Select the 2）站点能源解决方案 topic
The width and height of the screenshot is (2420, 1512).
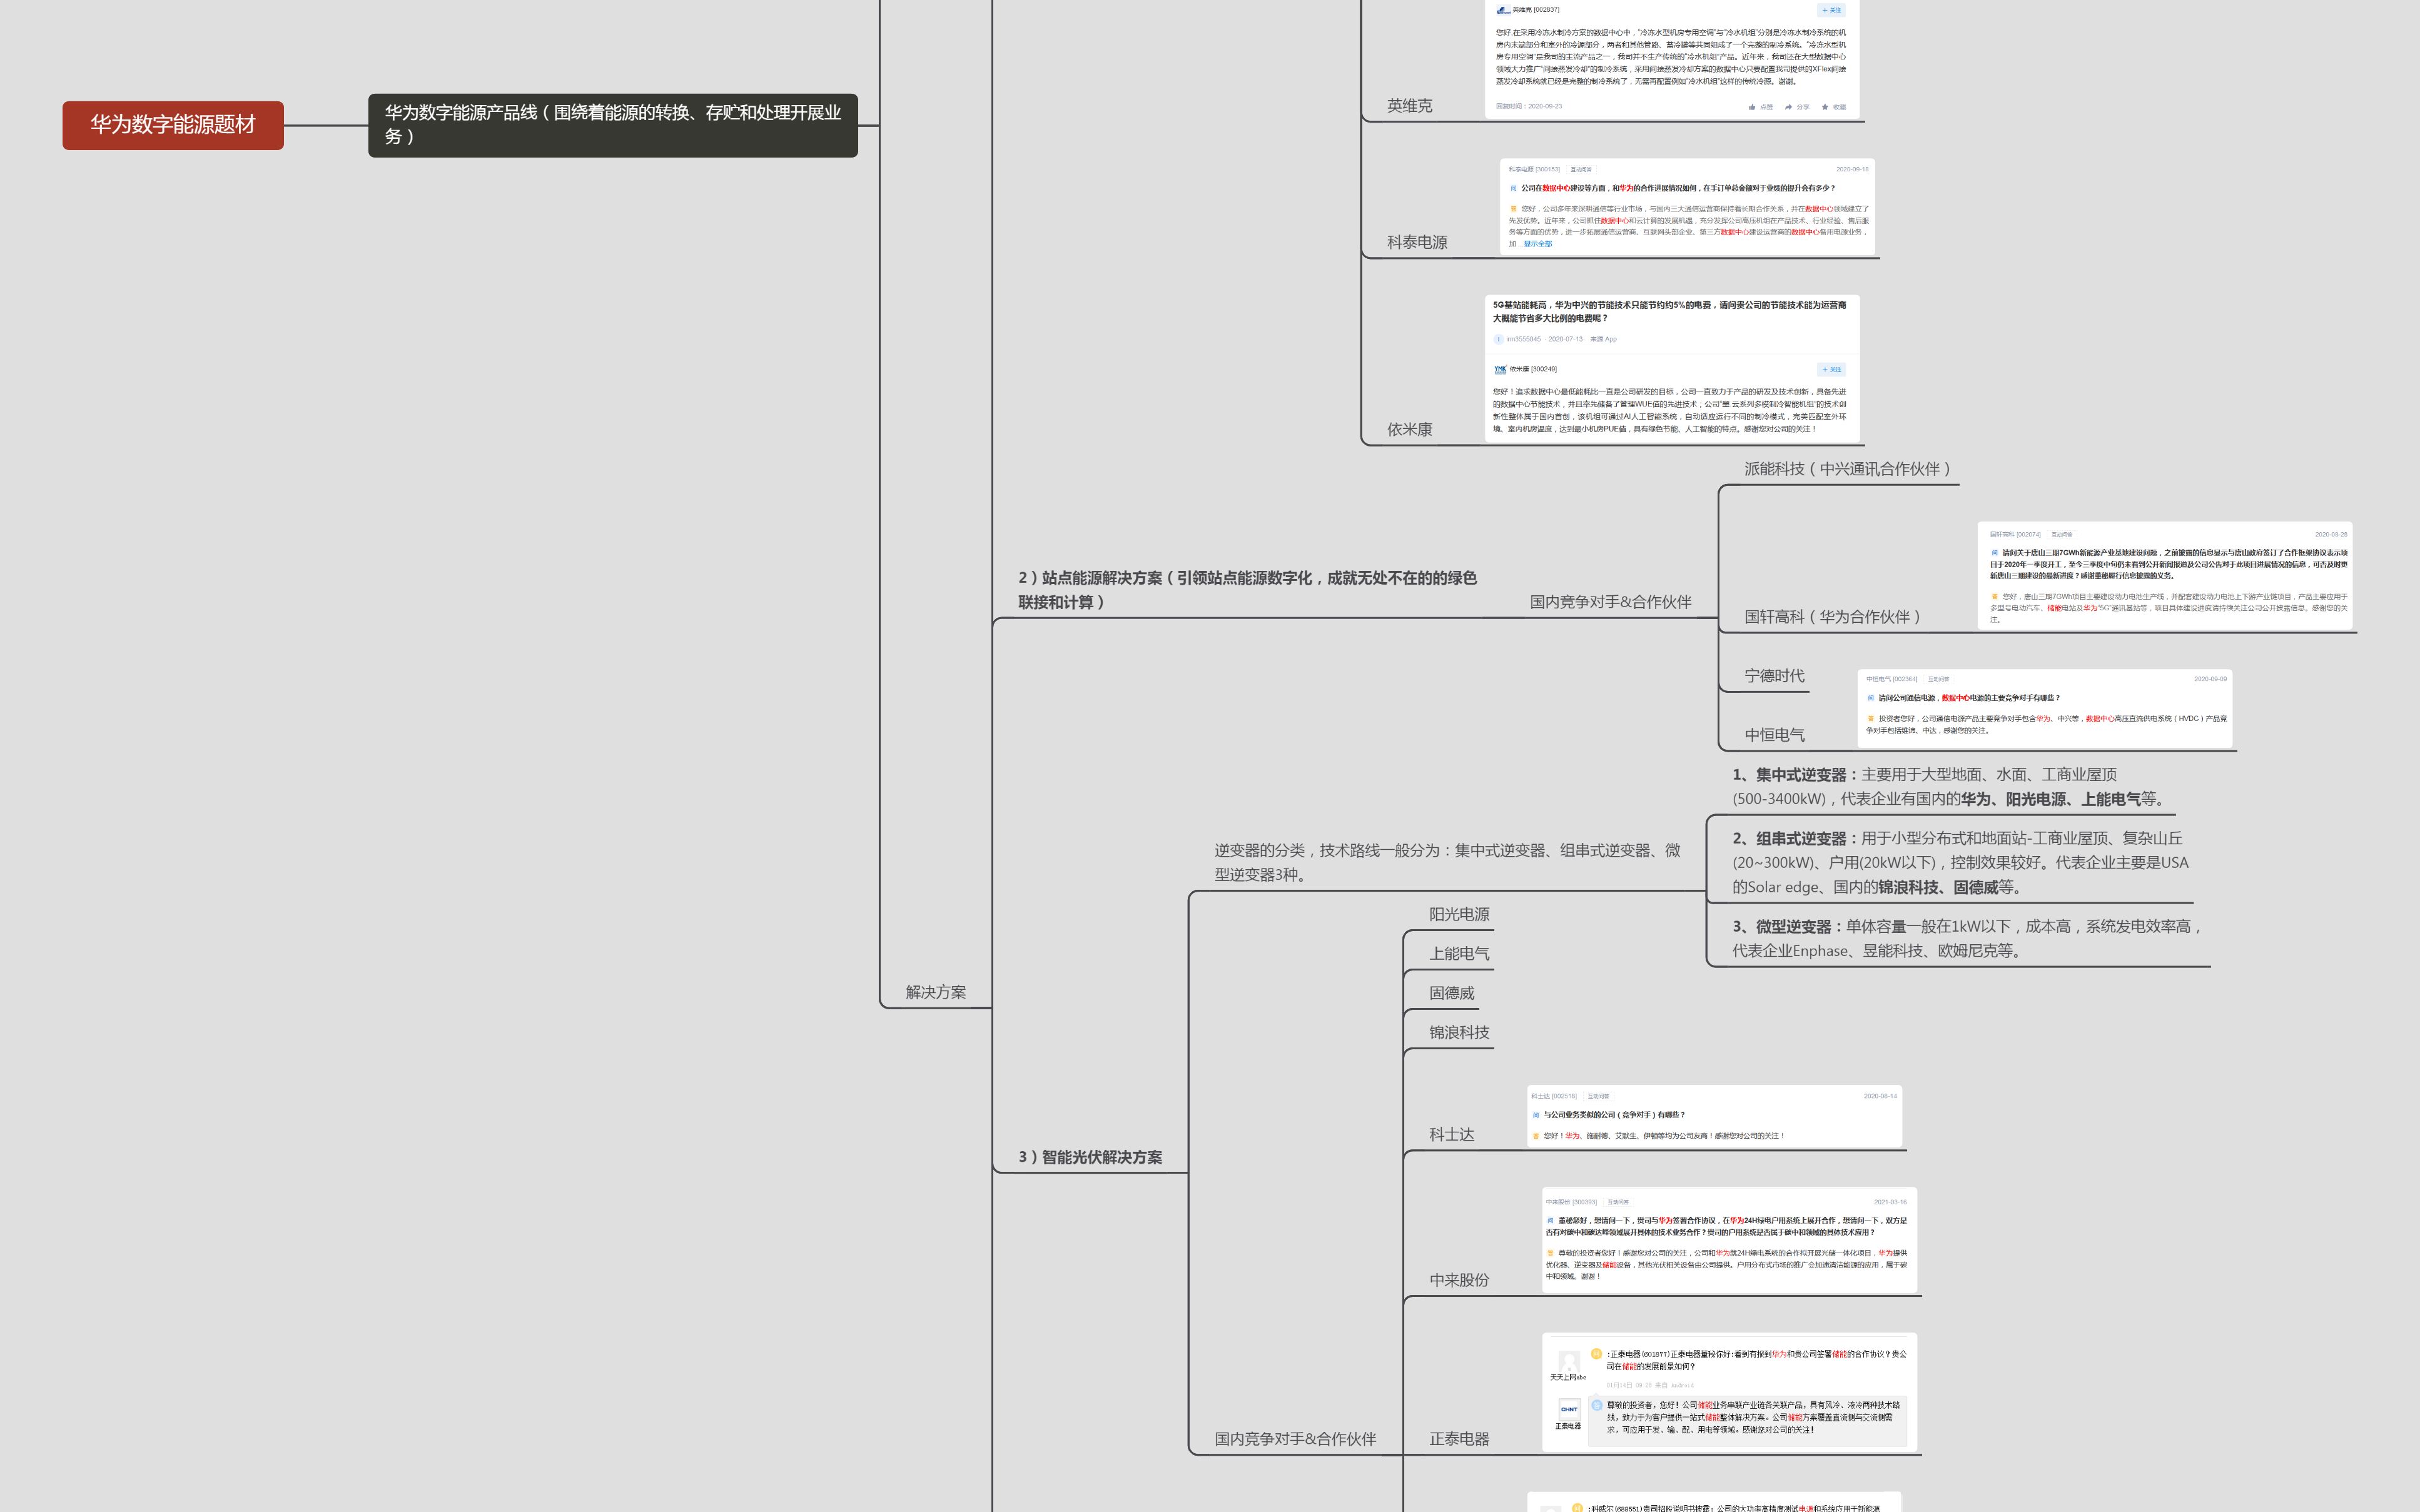[1247, 590]
